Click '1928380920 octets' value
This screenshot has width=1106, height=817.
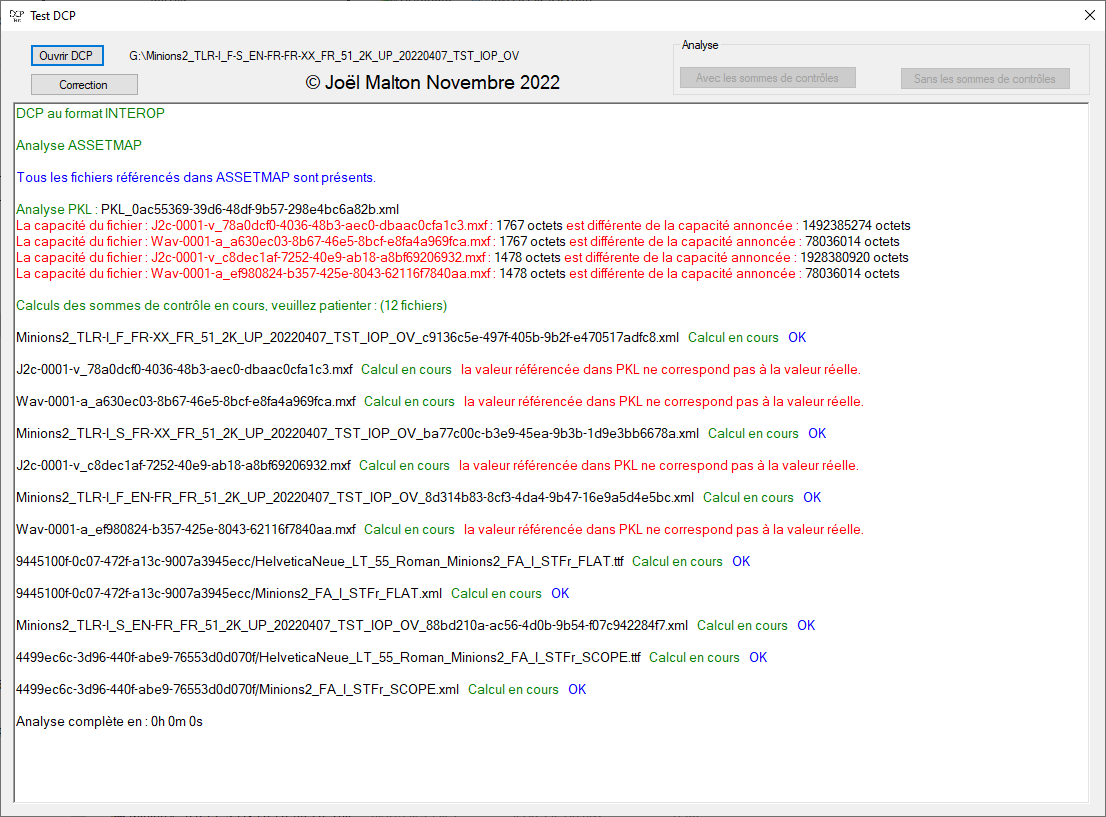(854, 258)
